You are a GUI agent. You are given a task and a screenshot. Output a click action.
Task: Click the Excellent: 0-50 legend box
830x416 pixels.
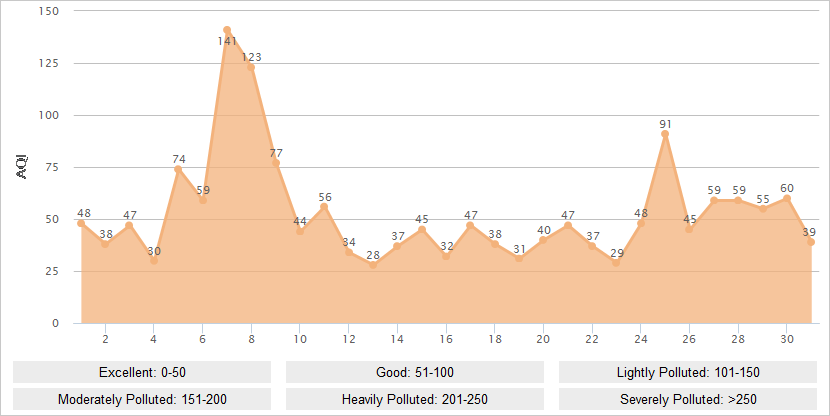(142, 372)
